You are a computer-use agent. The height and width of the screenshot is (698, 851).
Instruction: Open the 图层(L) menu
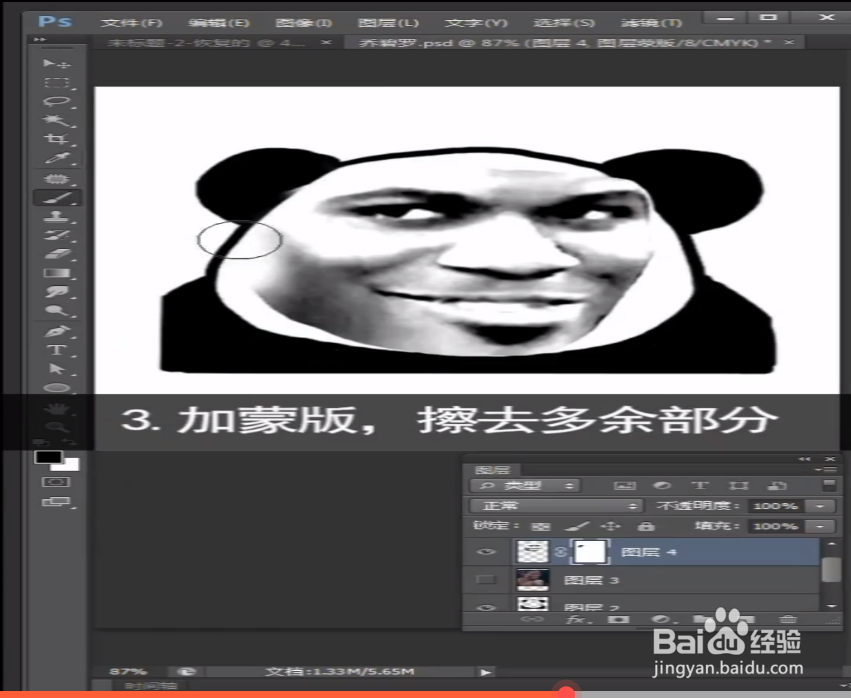click(x=388, y=23)
